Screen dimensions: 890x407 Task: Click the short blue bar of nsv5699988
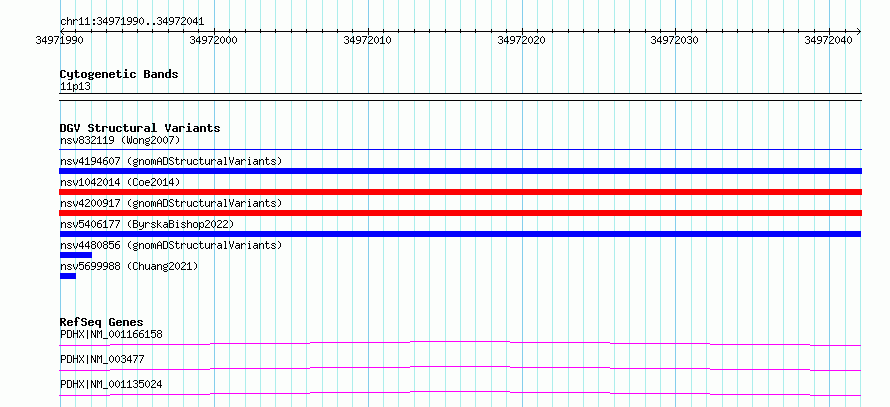coord(68,276)
